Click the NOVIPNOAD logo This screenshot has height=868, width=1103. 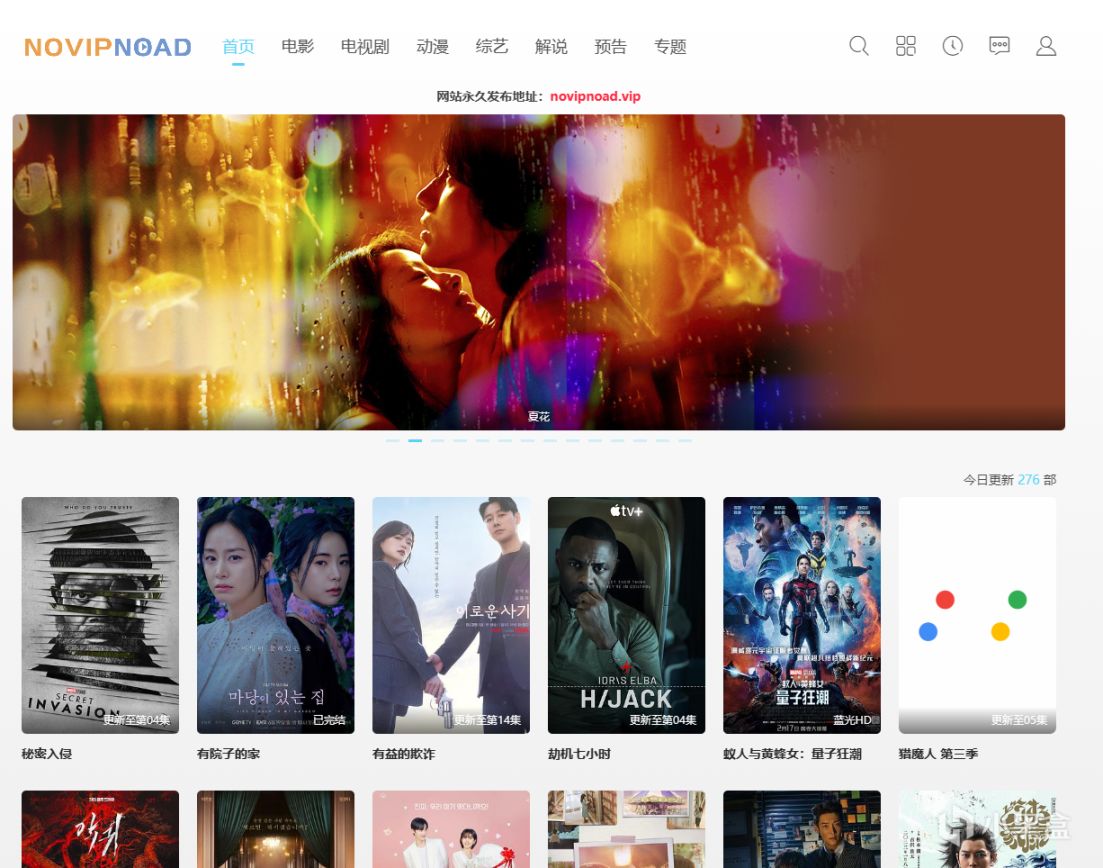108,47
